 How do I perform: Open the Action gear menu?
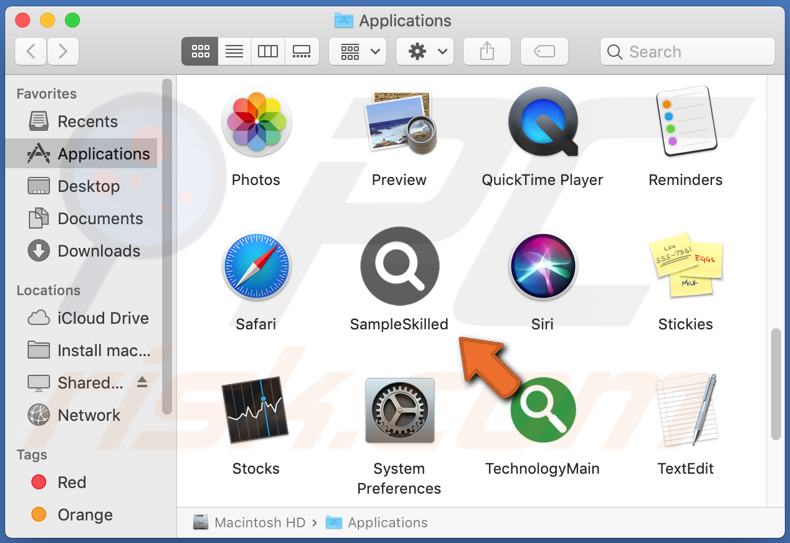click(425, 51)
